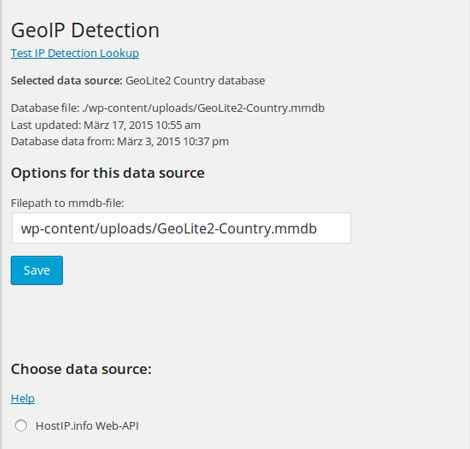Click the Options for this data source heading

pos(108,173)
